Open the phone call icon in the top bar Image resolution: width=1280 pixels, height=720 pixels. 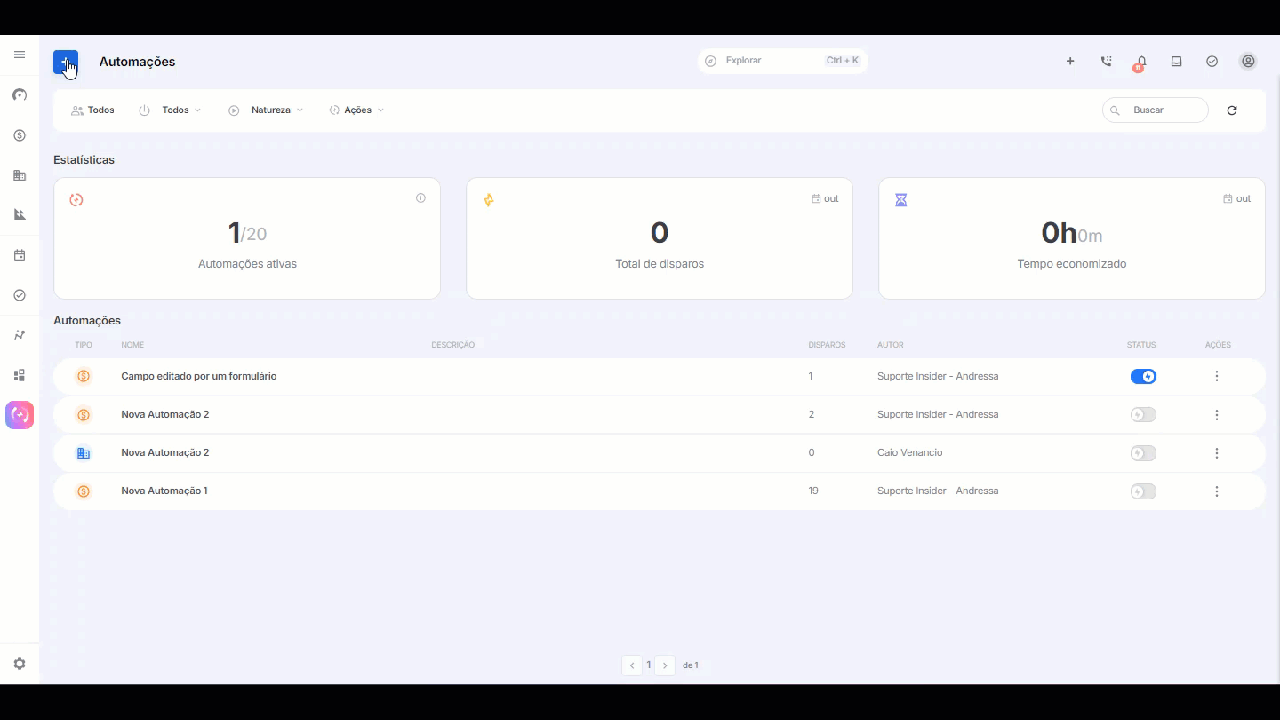tap(1106, 61)
